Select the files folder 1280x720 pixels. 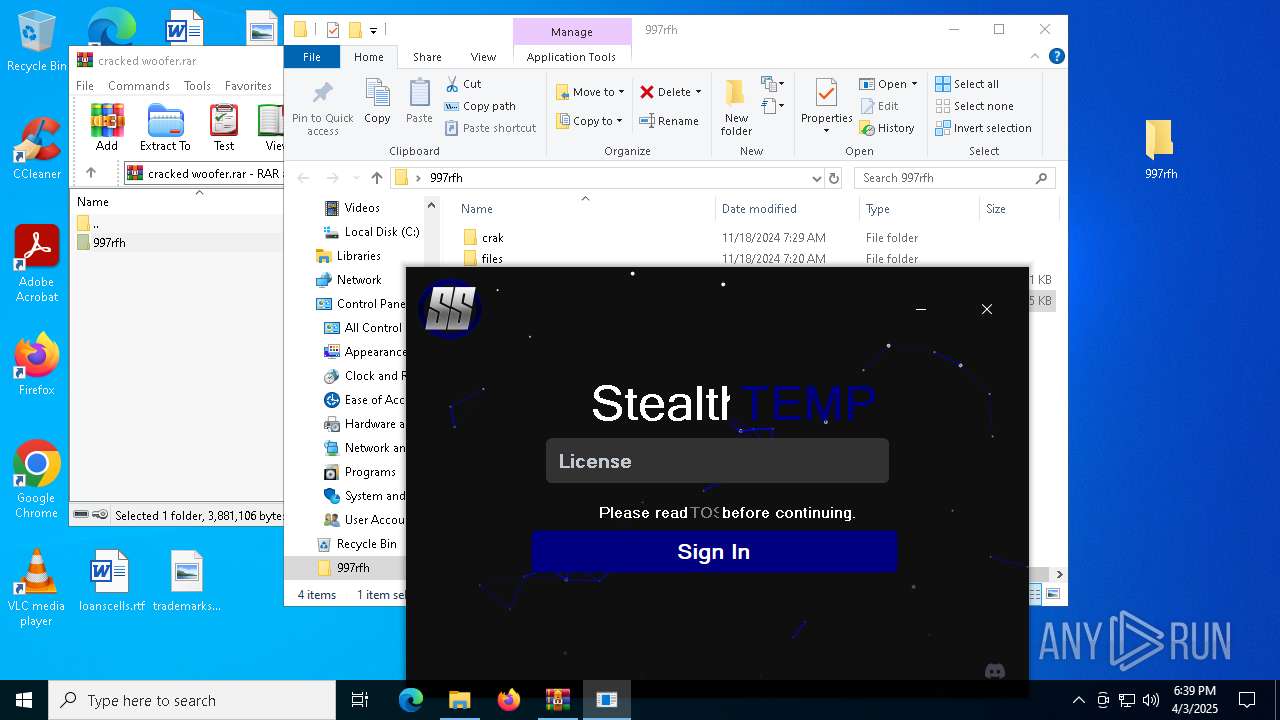[492, 259]
